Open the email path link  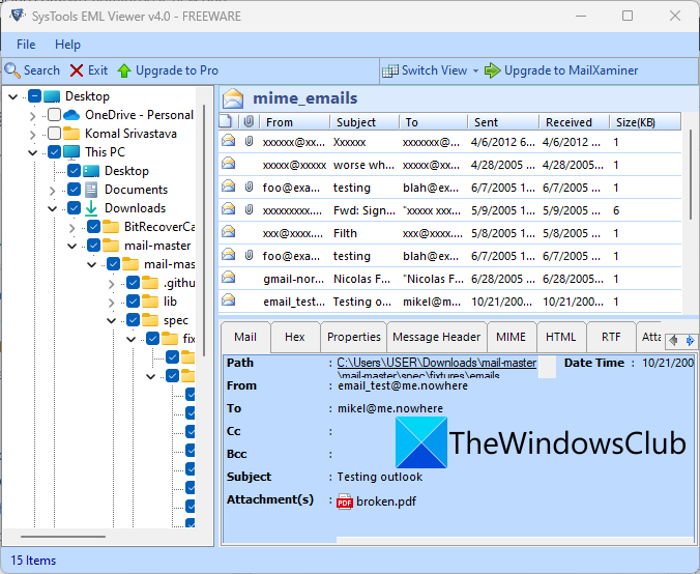[437, 368]
